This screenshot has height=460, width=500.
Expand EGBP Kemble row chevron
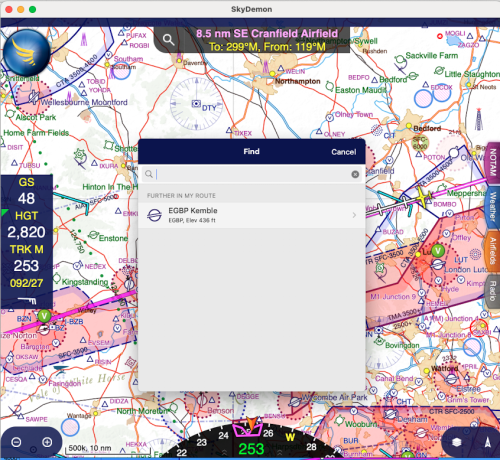pos(354,215)
